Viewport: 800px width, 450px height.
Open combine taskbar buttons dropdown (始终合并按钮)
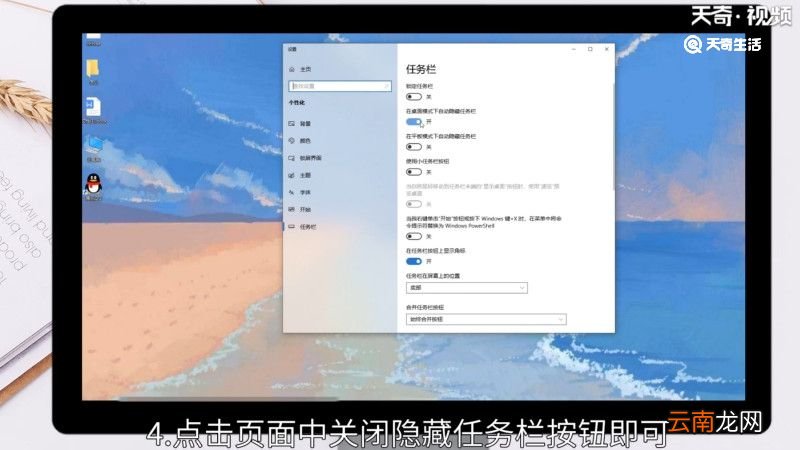pyautogui.click(x=486, y=319)
